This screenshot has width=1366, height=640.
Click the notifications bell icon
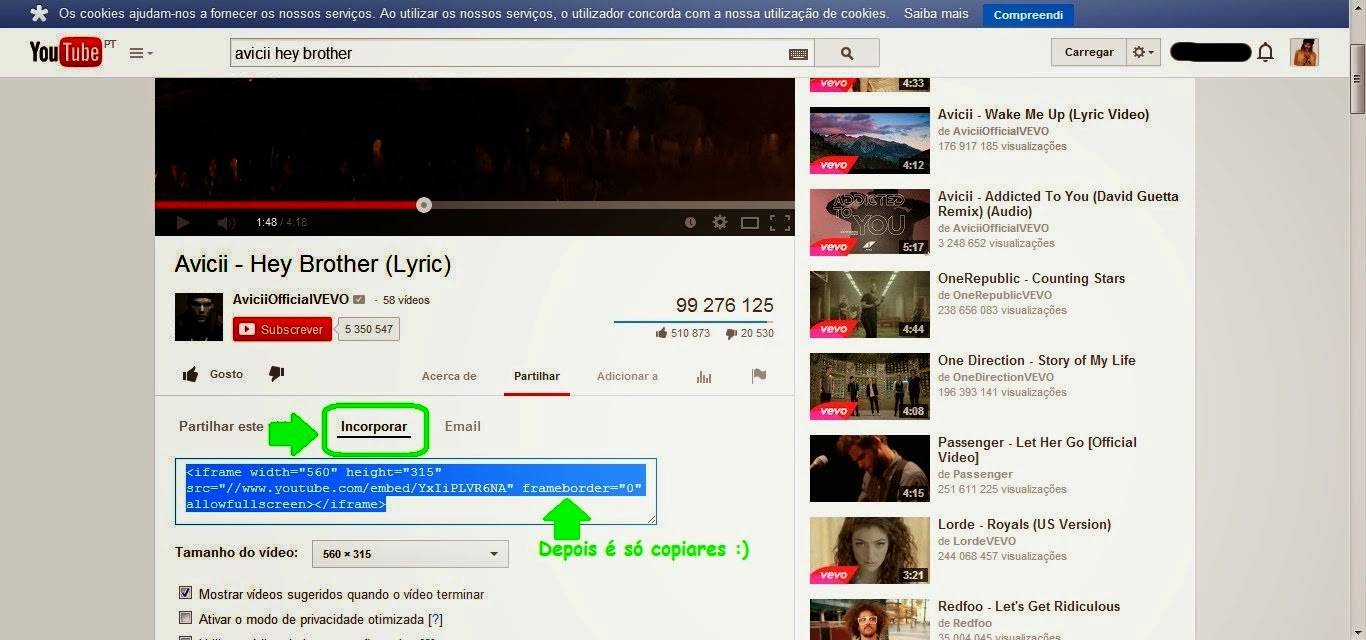(1265, 53)
